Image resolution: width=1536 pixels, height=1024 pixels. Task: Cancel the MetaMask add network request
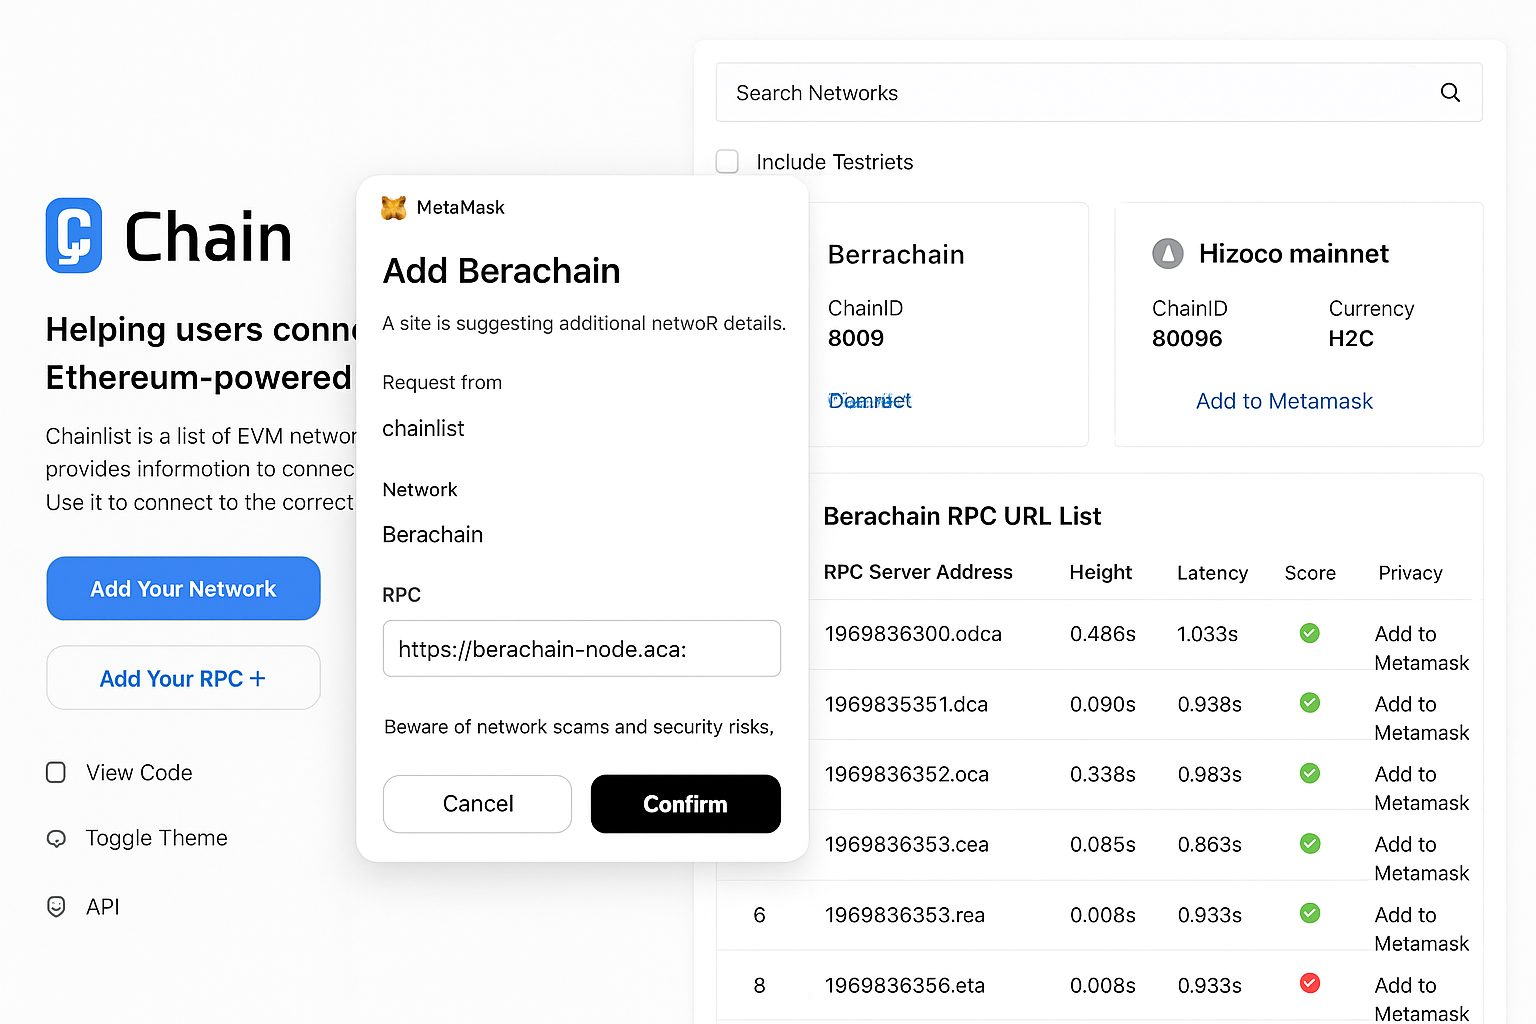click(477, 804)
